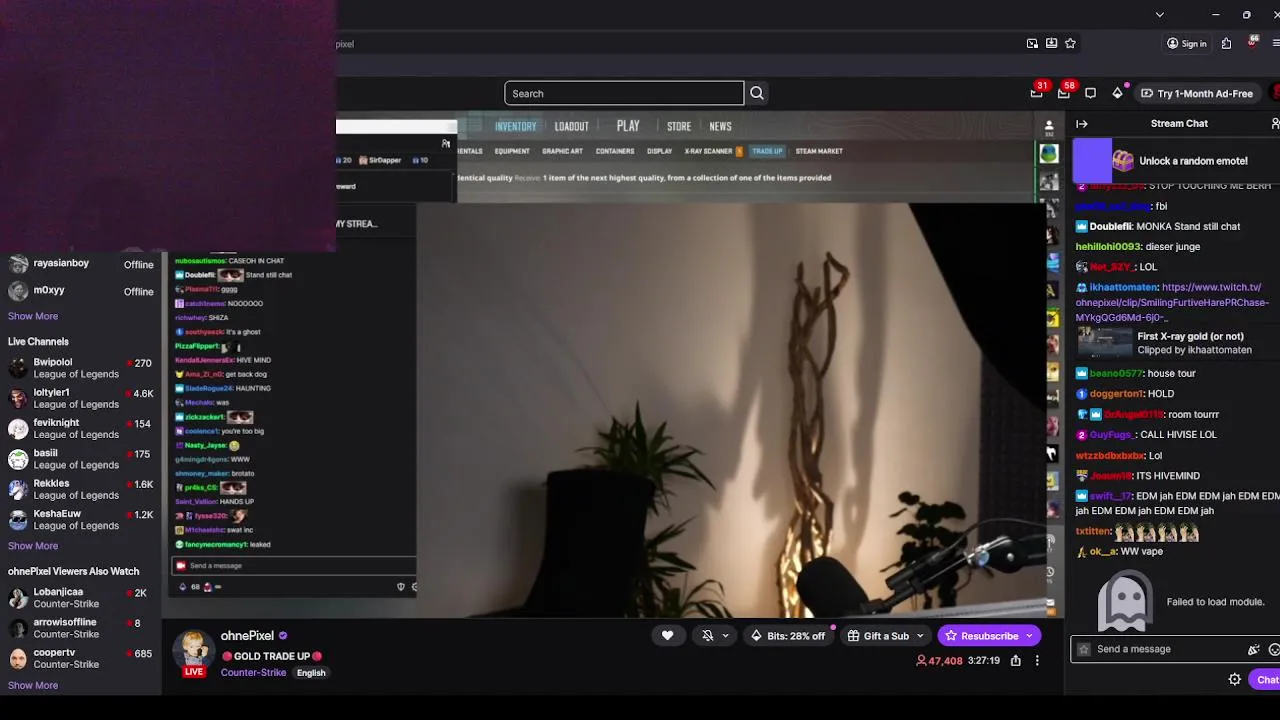Click the Counter-Strike category link
This screenshot has height=720, width=1280.
click(x=253, y=673)
